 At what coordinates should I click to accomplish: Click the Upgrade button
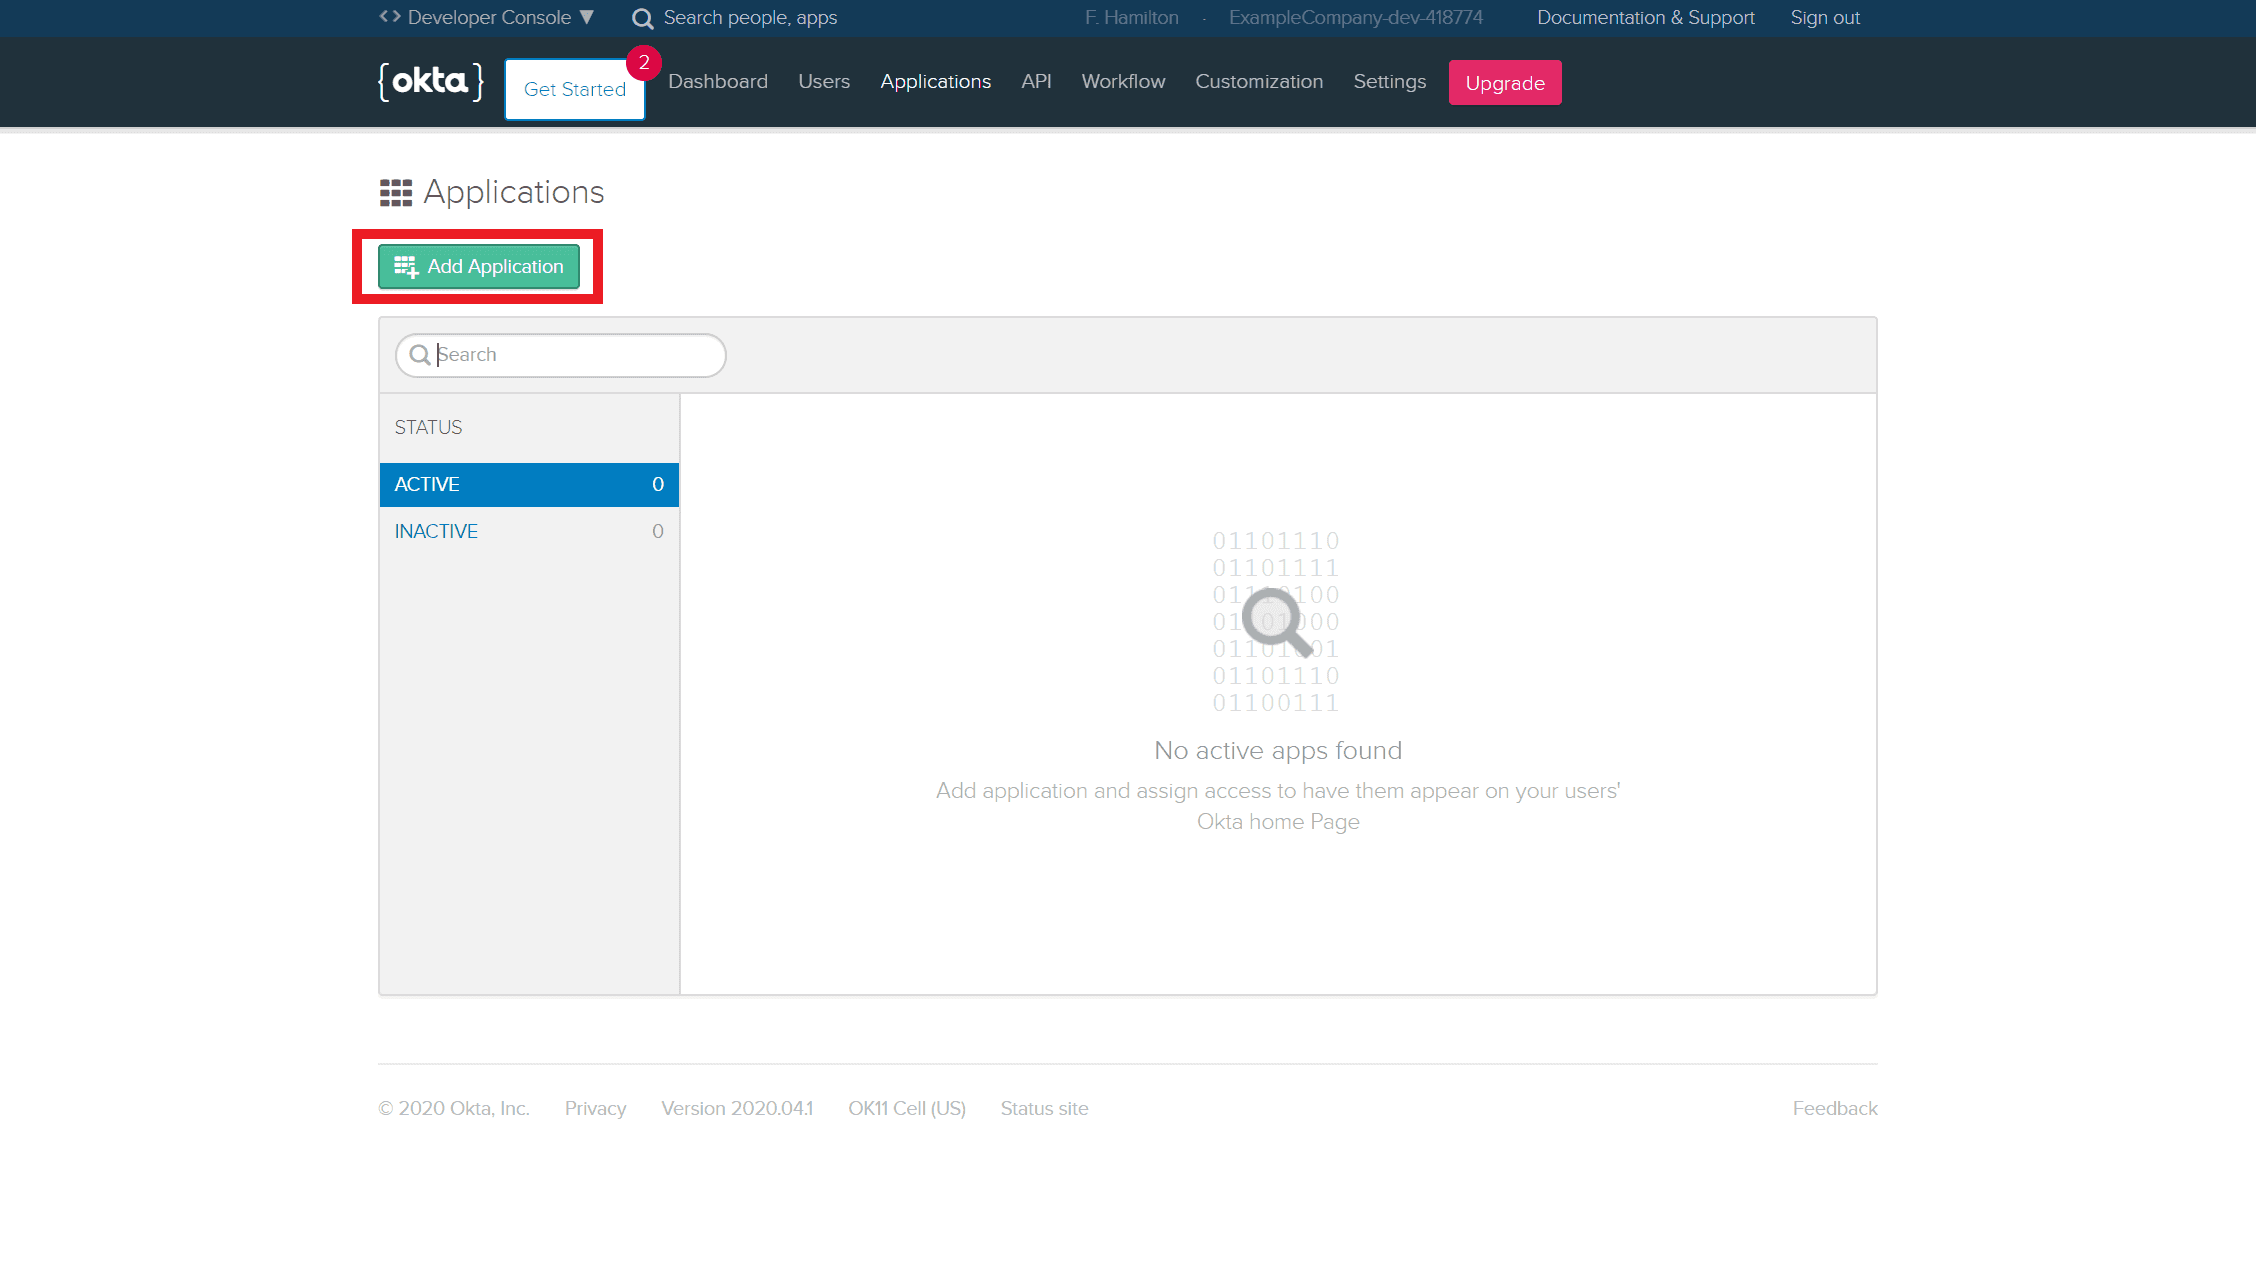1505,82
